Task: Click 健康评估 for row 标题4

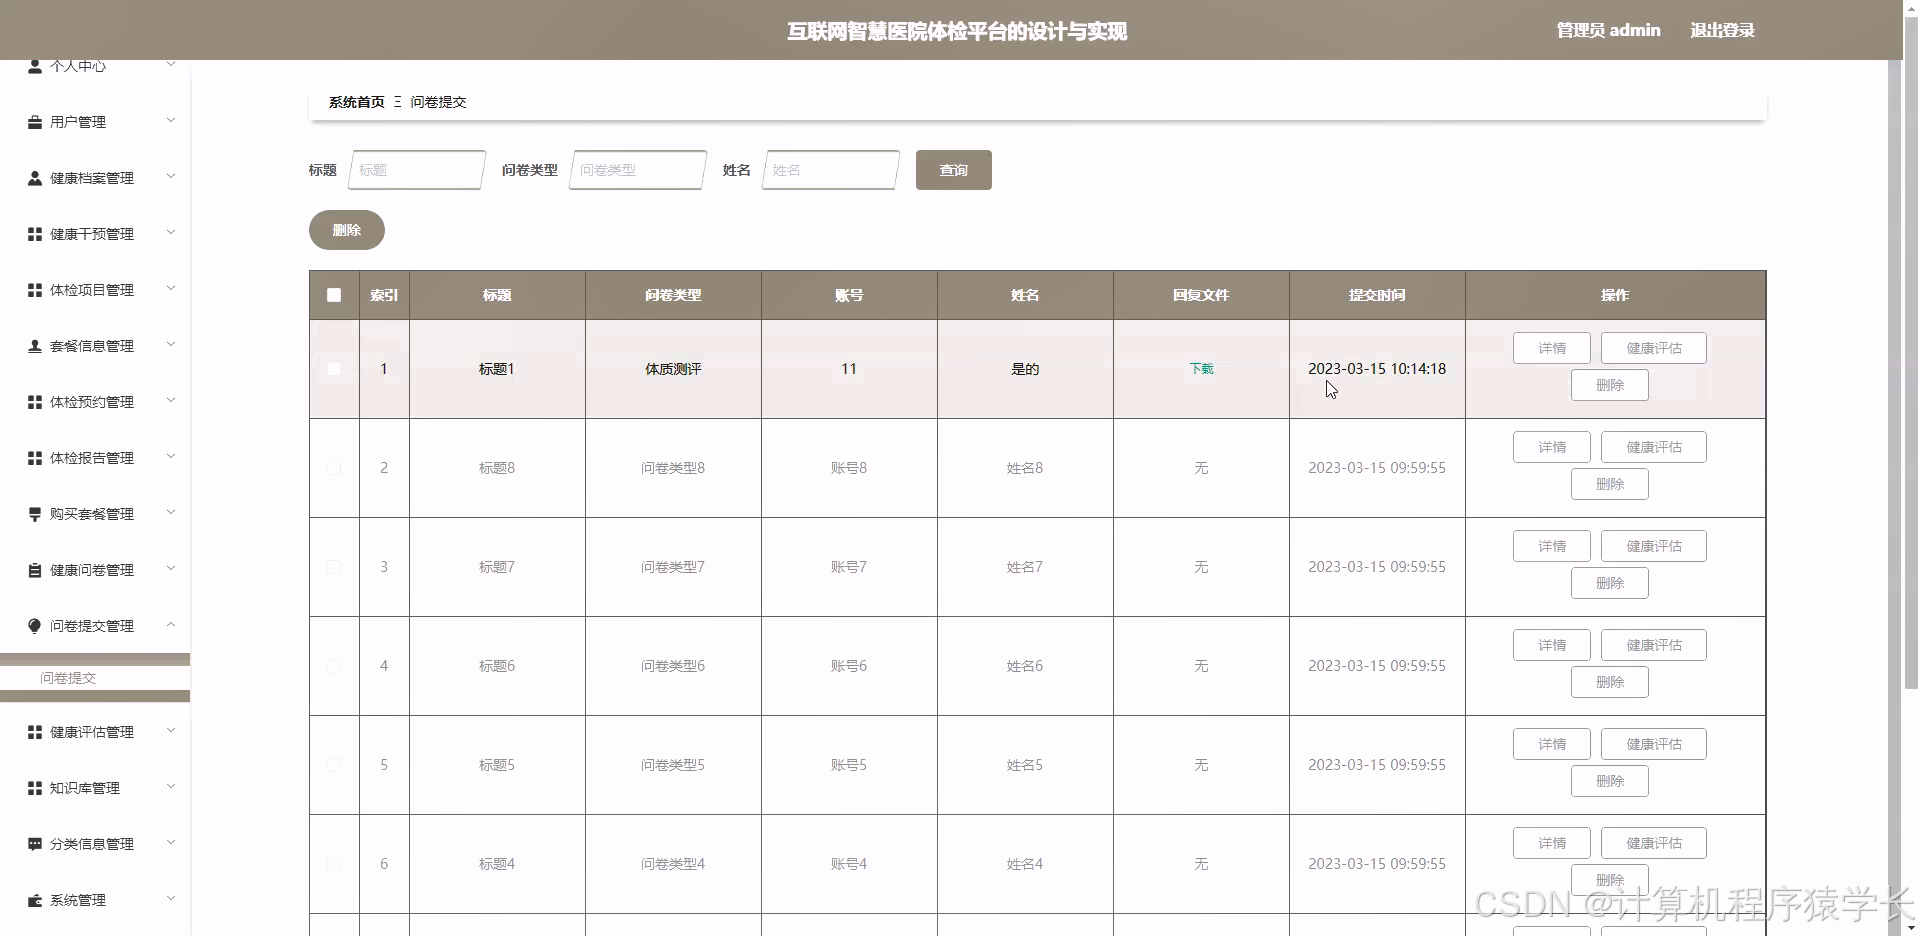Action: (1654, 843)
